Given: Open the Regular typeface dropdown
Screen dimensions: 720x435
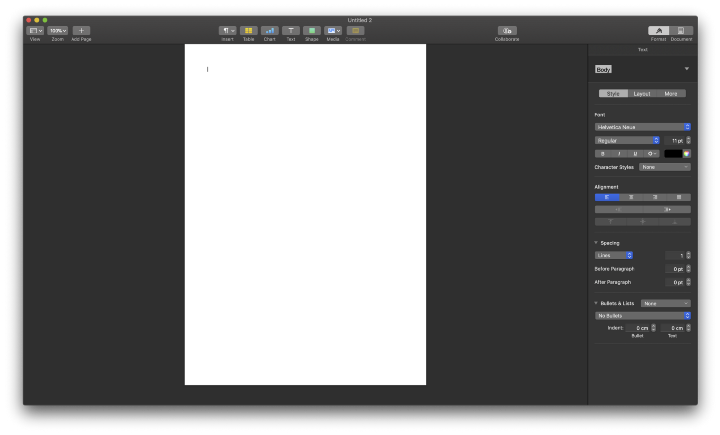Looking at the screenshot, I should coord(627,141).
